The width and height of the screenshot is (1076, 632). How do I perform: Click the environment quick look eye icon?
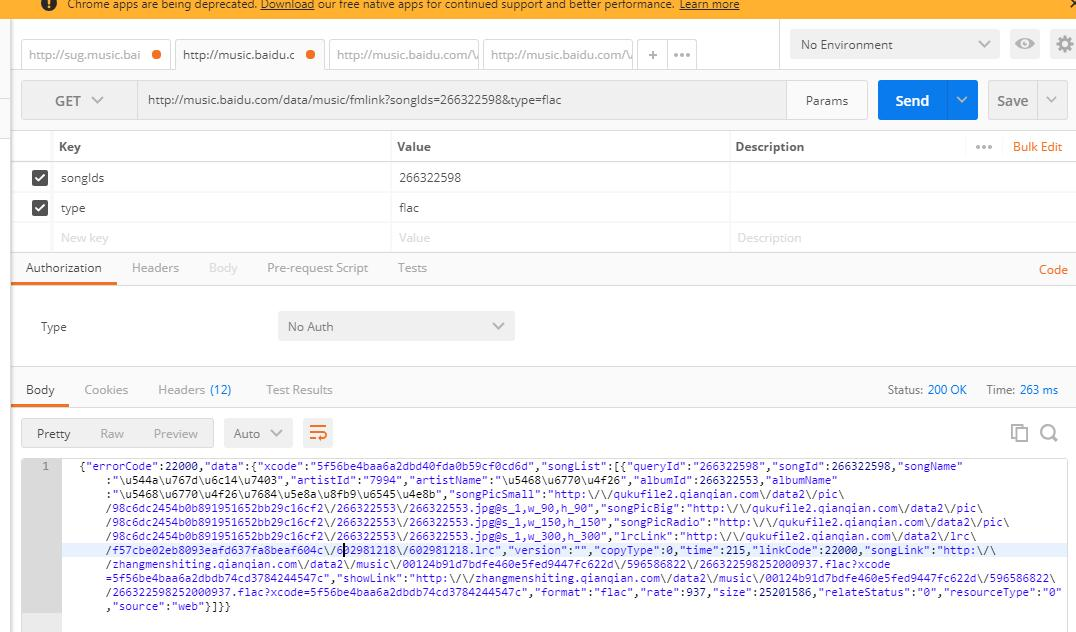[1025, 44]
